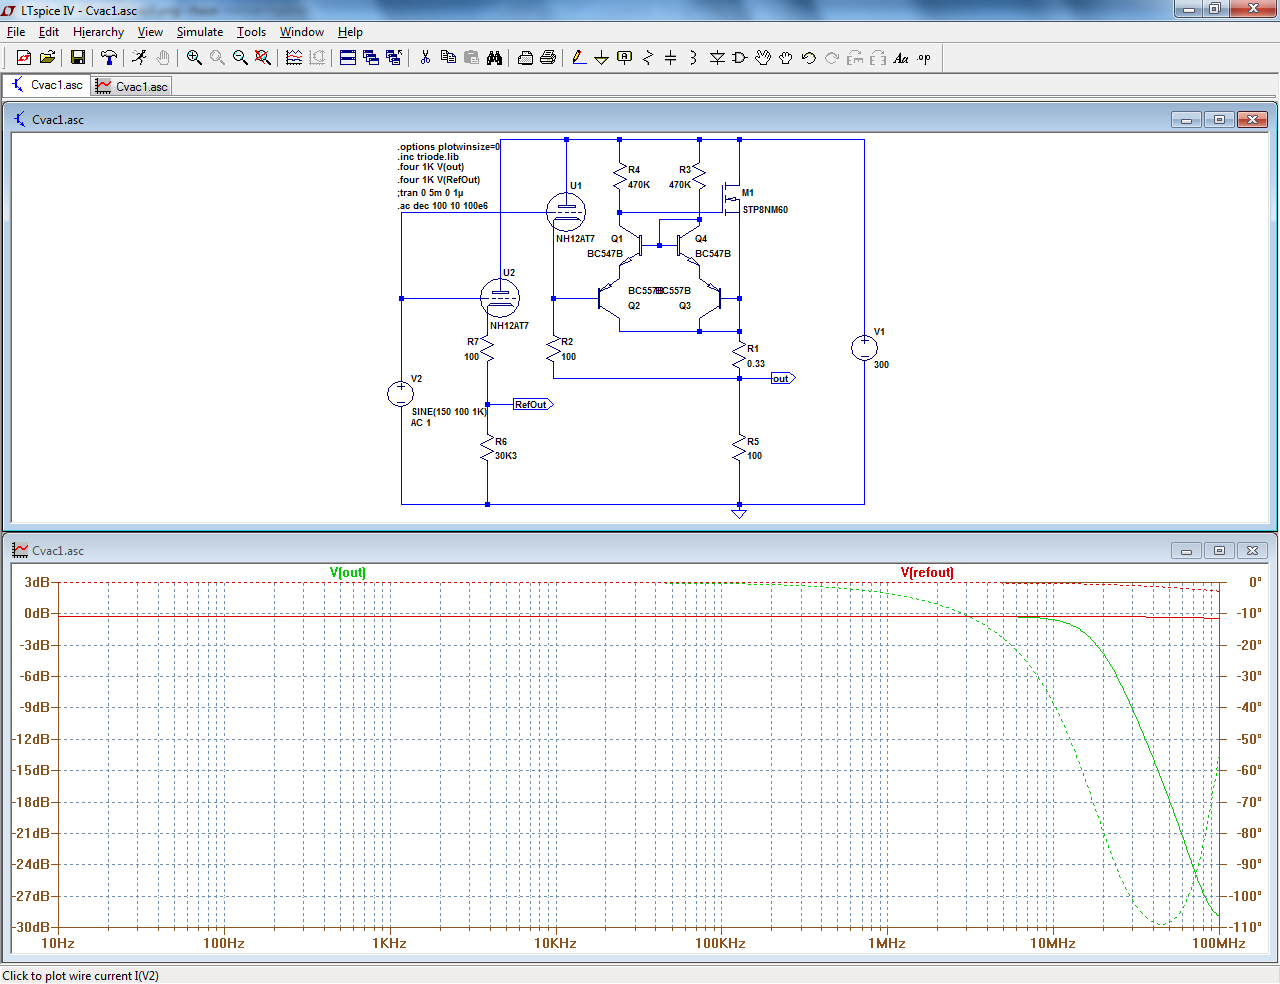Cut with the scissors tool

point(425,58)
